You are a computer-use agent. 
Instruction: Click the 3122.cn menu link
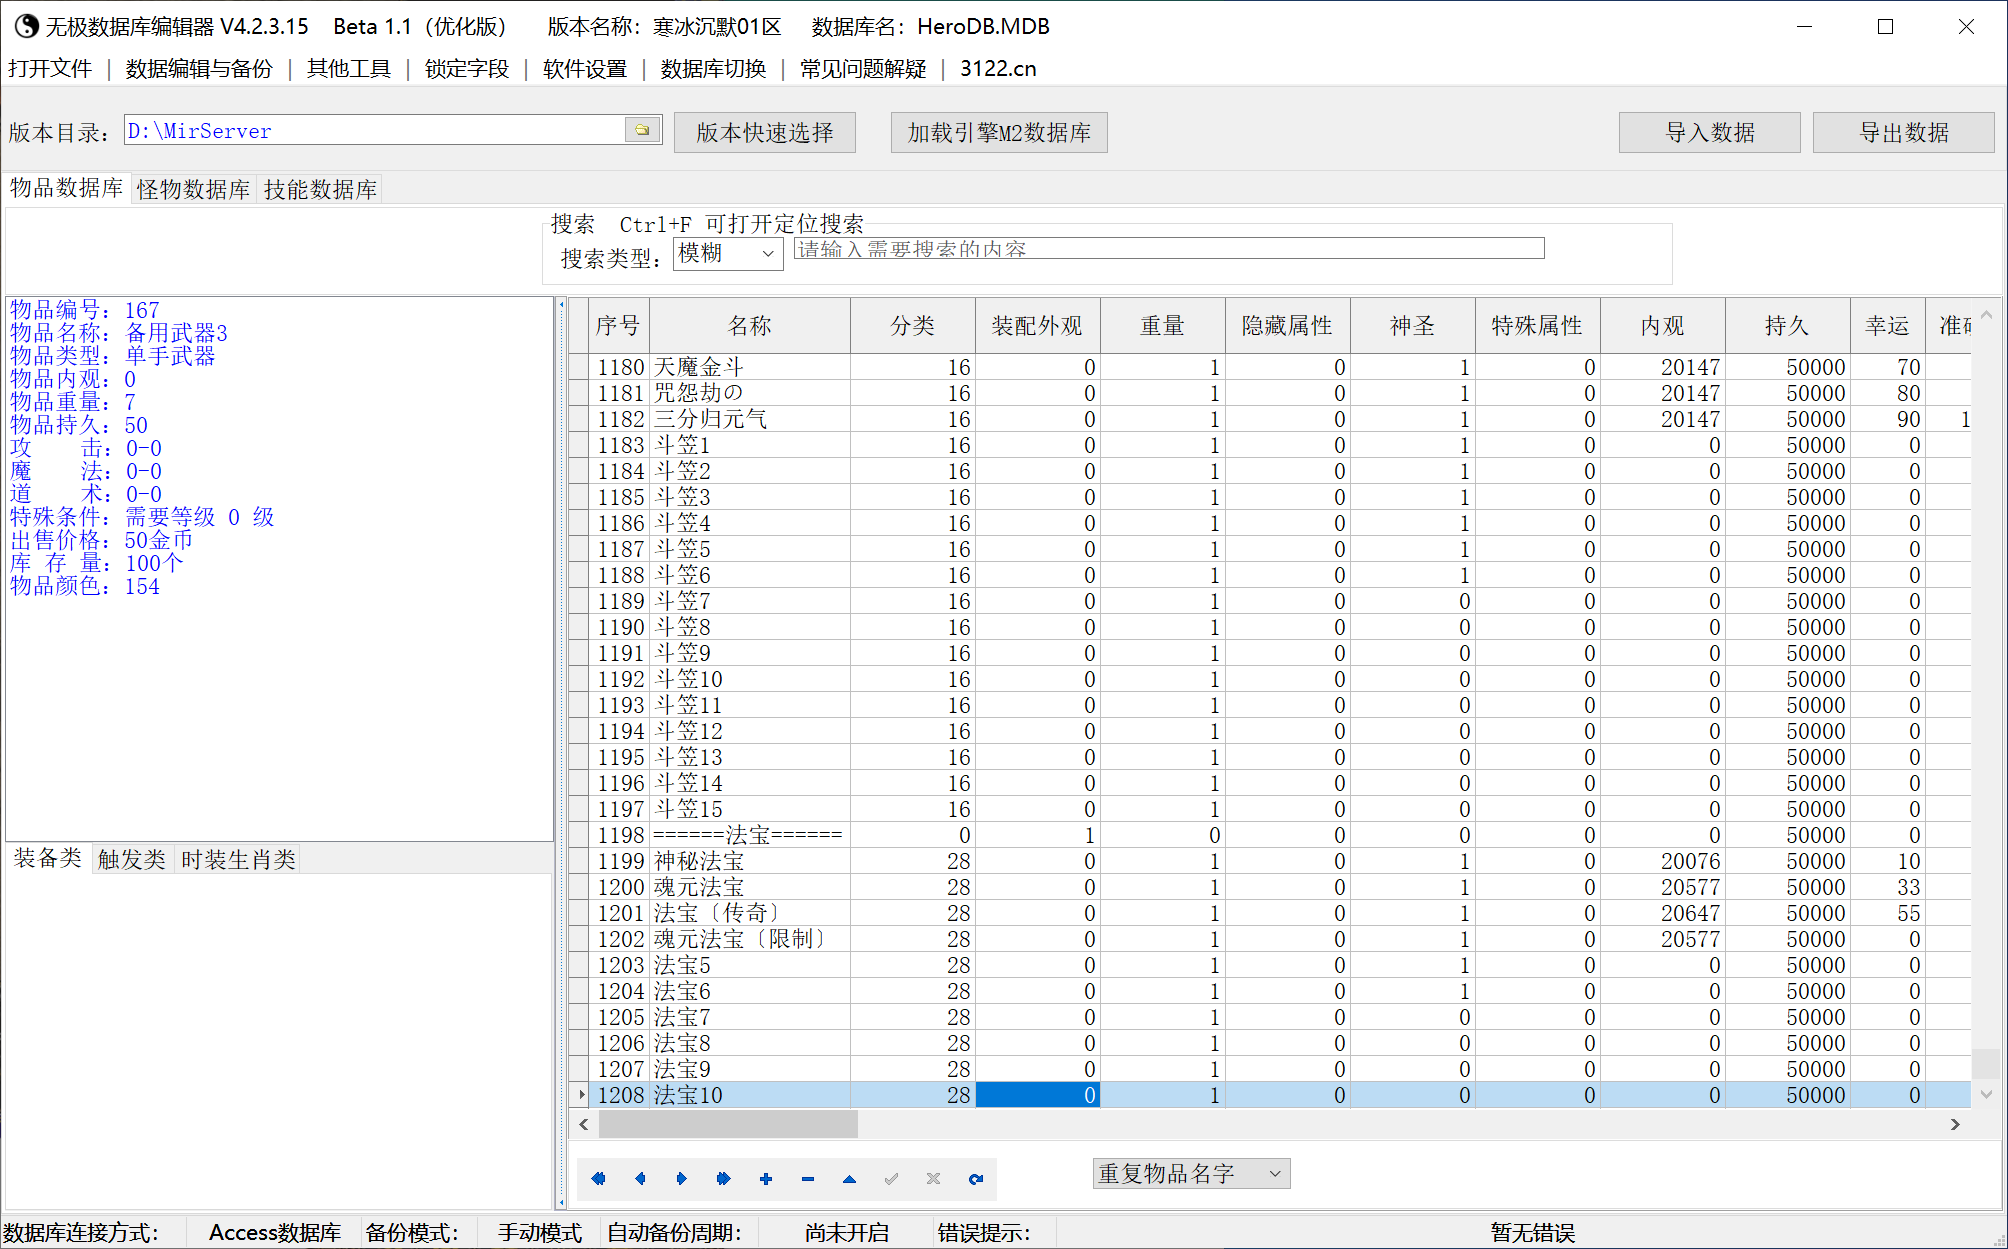pyautogui.click(x=998, y=68)
